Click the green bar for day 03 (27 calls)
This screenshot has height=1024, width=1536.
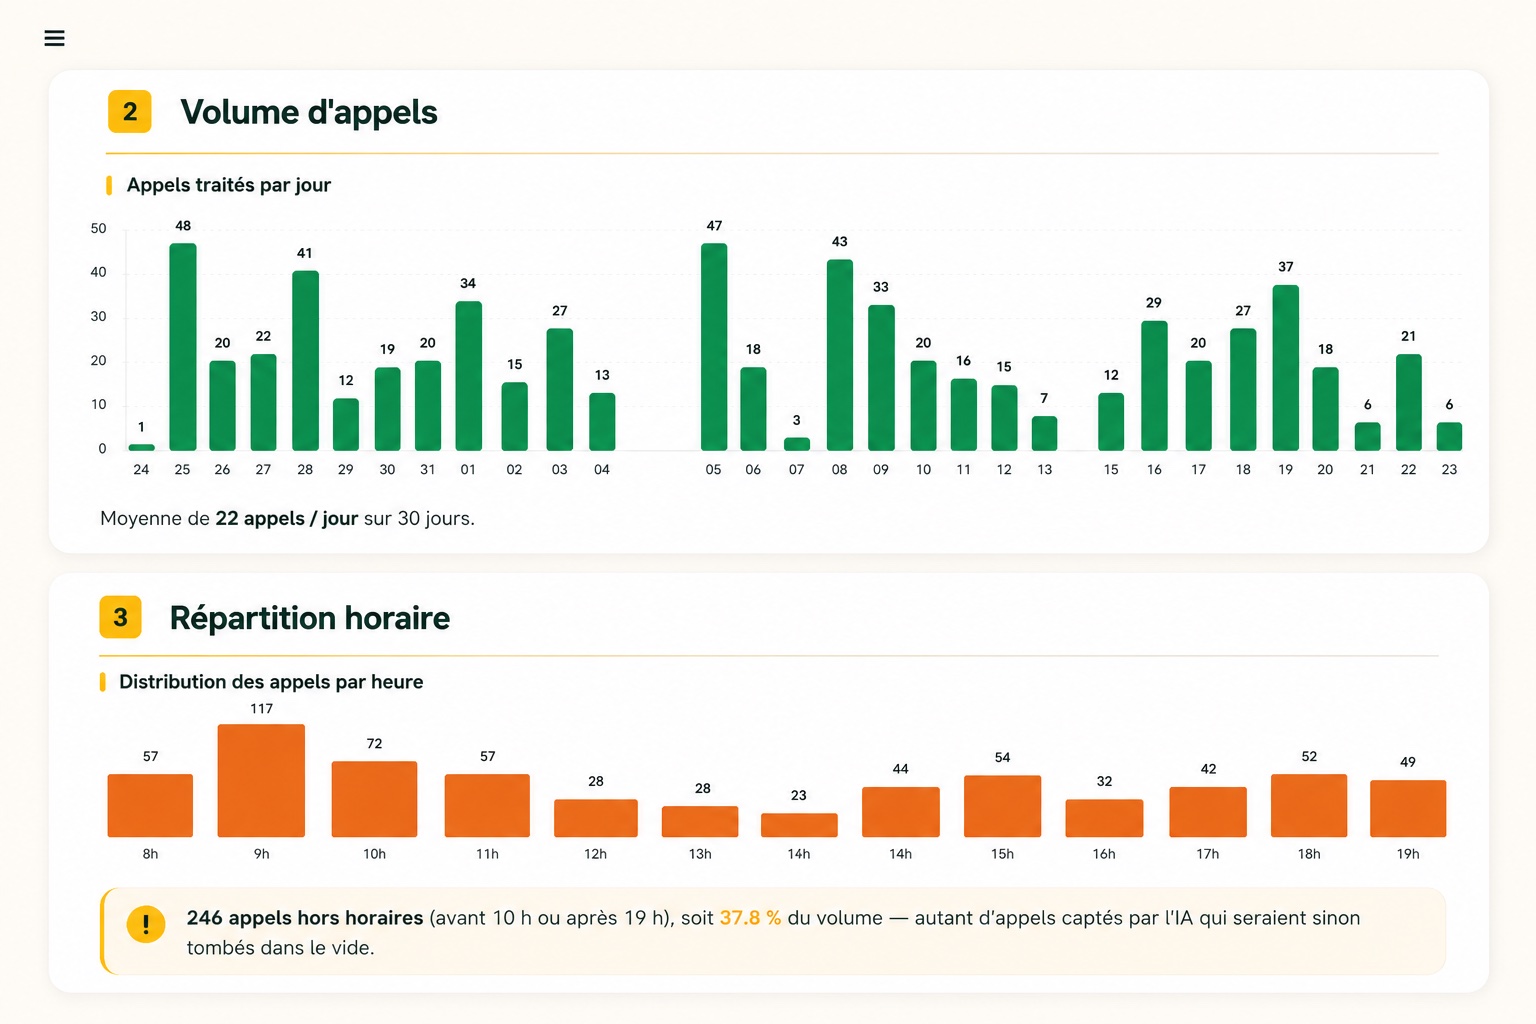[560, 390]
